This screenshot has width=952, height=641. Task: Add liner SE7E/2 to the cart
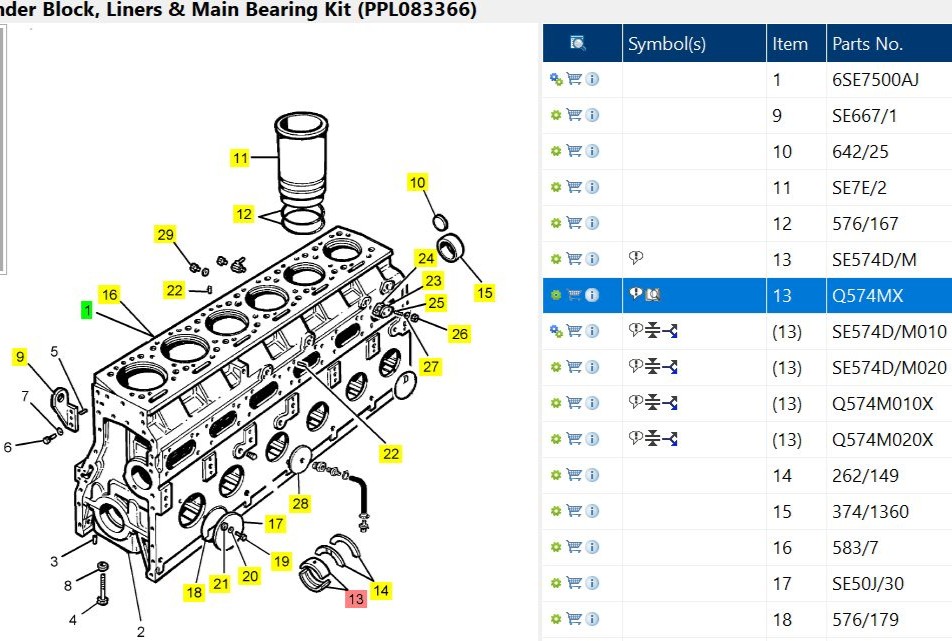coord(574,187)
